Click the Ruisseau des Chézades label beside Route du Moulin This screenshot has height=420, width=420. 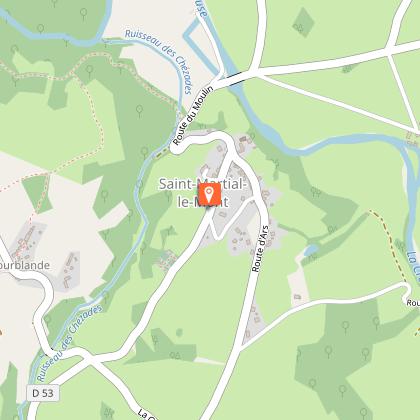click(x=159, y=61)
